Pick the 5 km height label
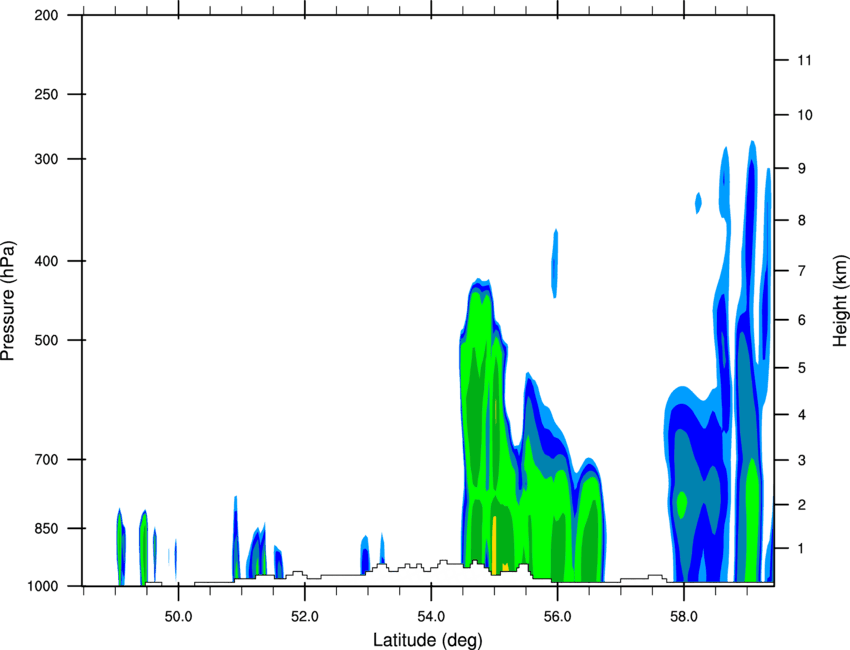 [x=801, y=368]
